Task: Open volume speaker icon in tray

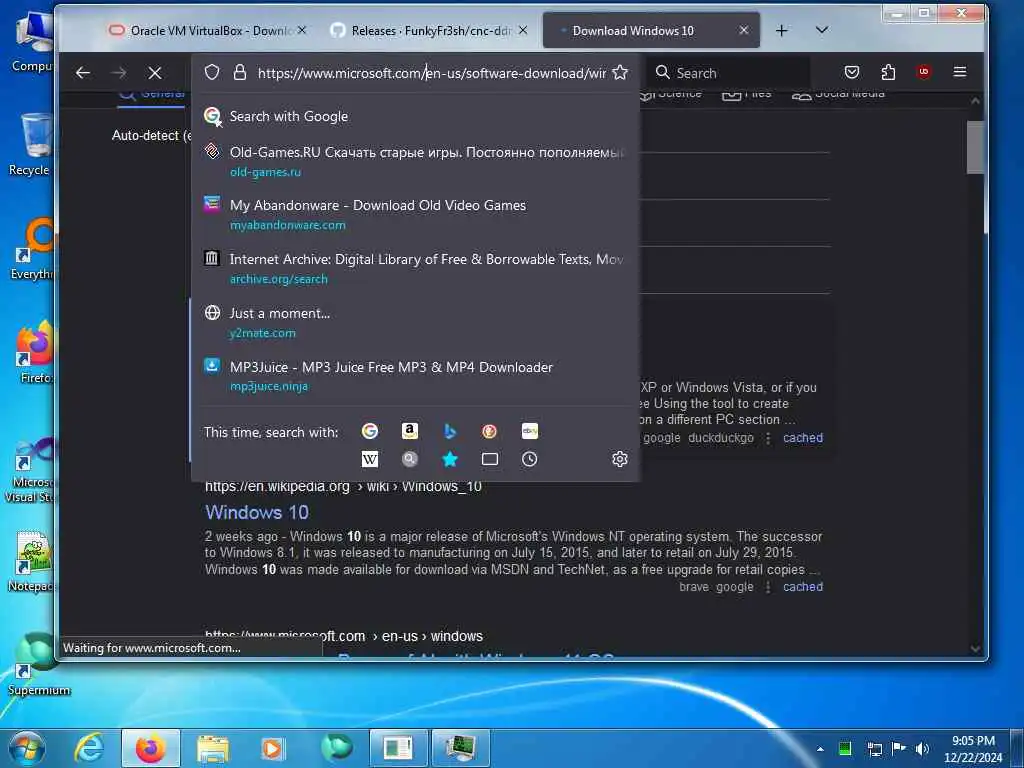Action: 922,749
